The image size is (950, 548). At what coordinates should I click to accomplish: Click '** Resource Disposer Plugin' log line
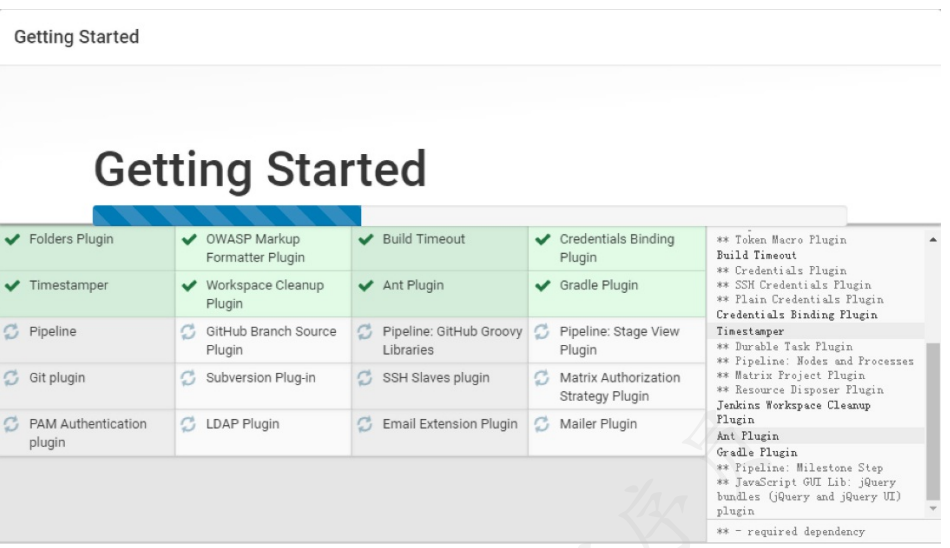800,390
